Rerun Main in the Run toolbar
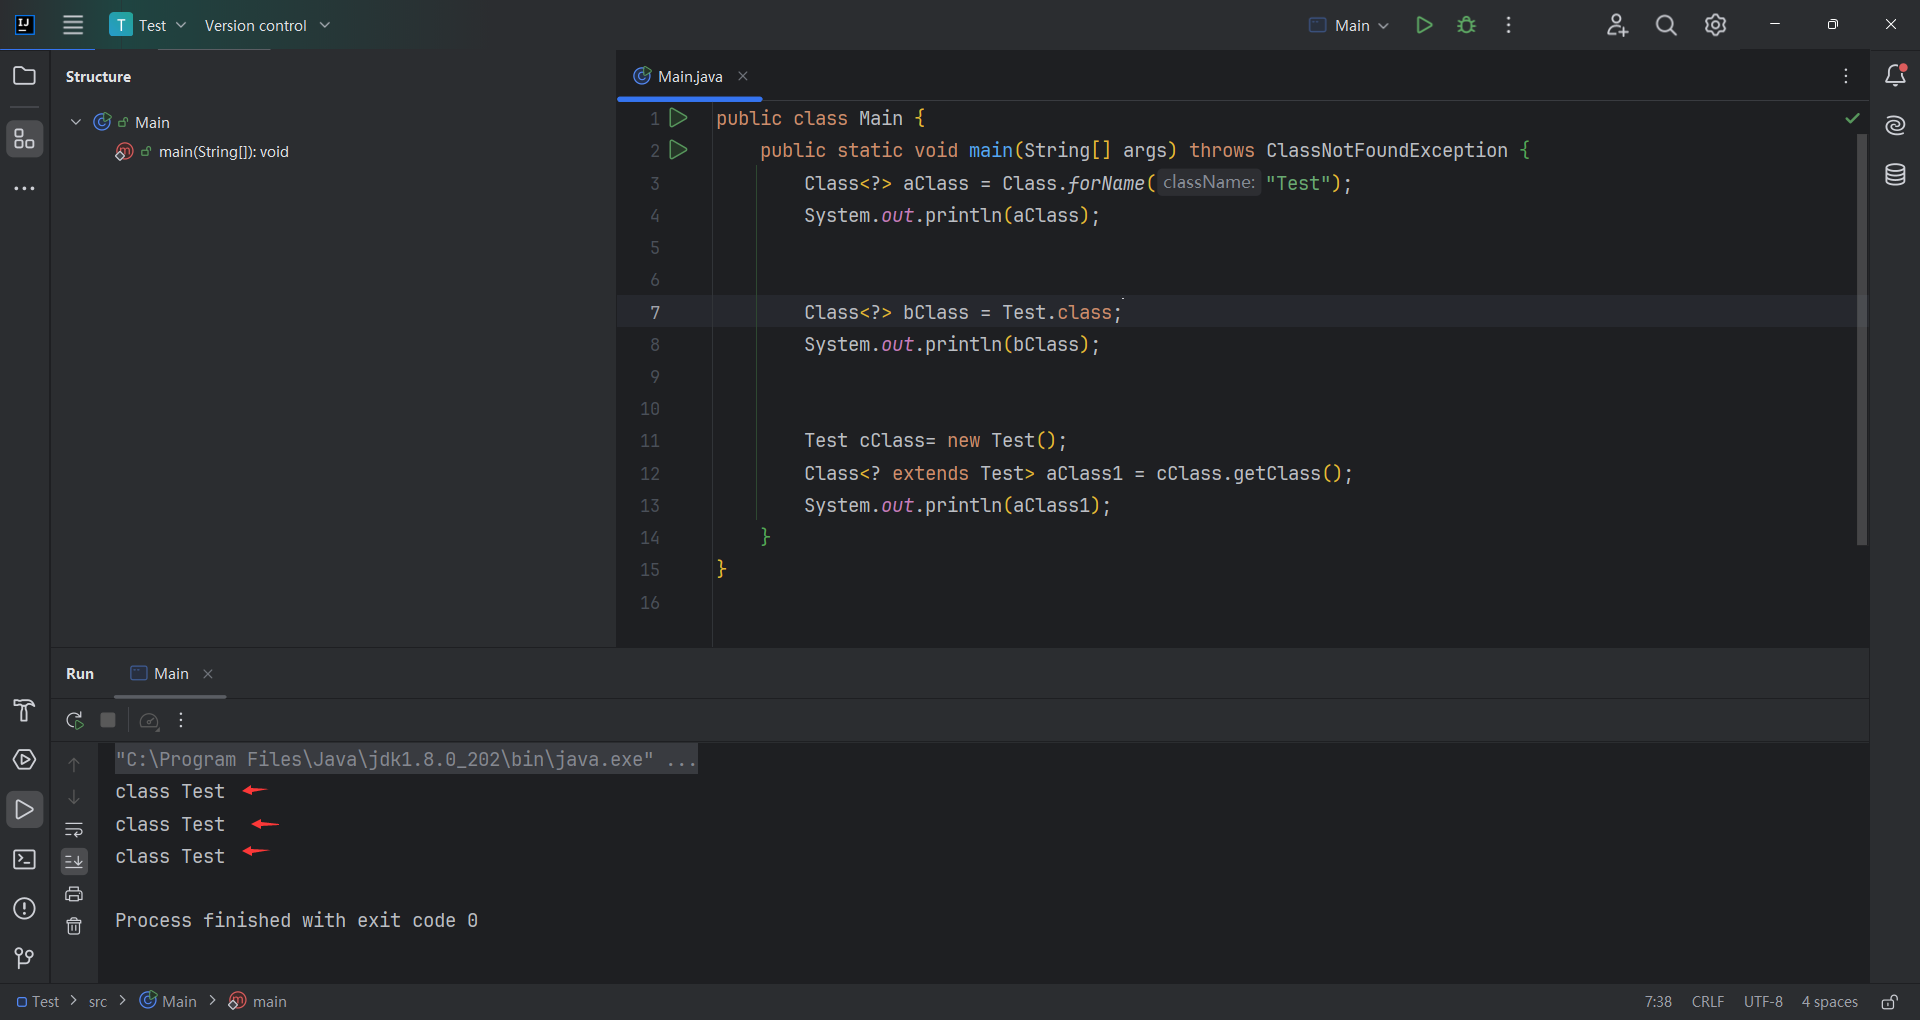The height and width of the screenshot is (1020, 1920). pyautogui.click(x=75, y=720)
